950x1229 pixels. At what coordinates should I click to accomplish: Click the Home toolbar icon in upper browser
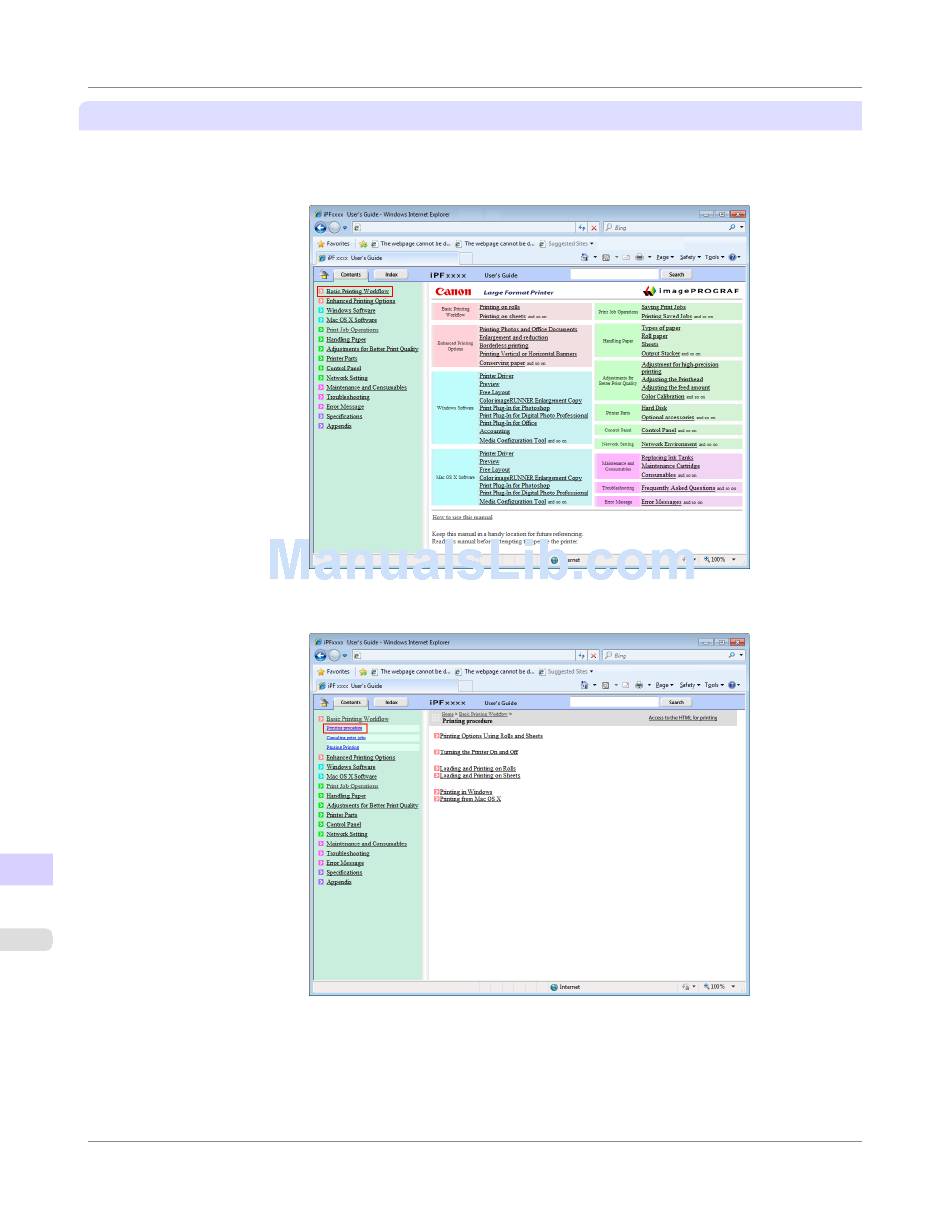585,257
